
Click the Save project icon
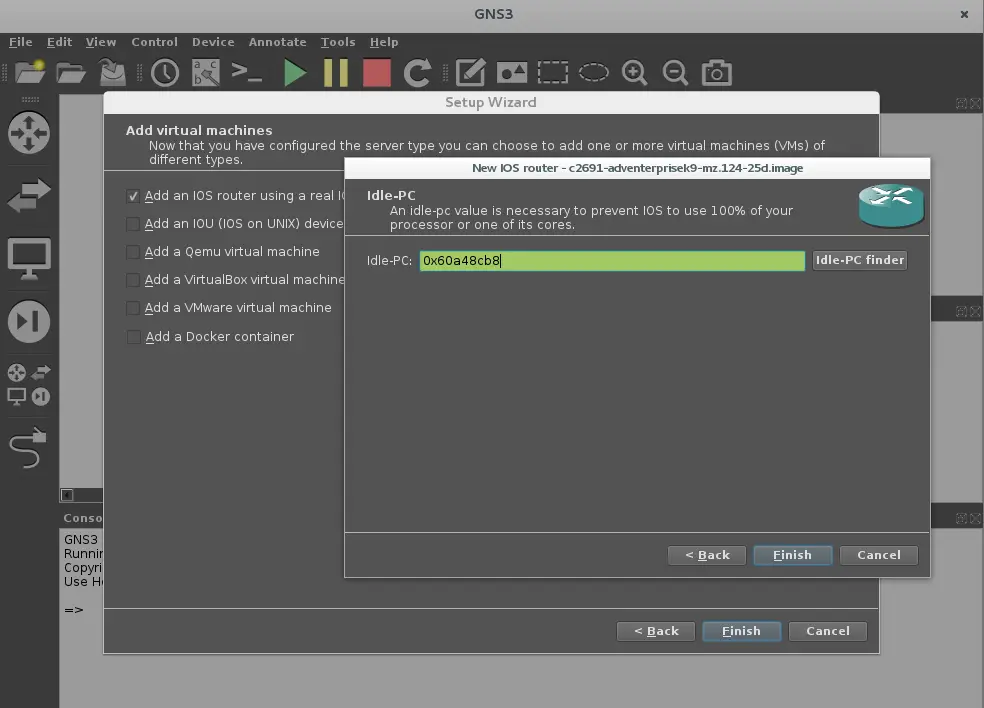coord(113,73)
